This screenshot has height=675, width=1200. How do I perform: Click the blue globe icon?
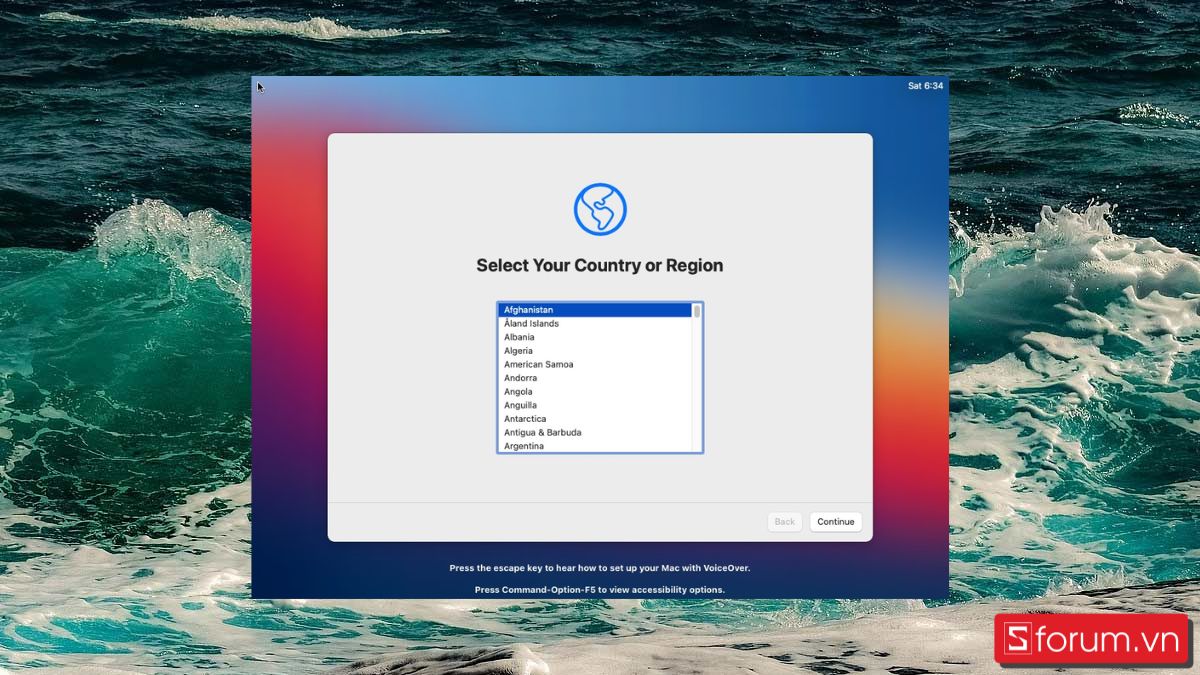coord(599,208)
